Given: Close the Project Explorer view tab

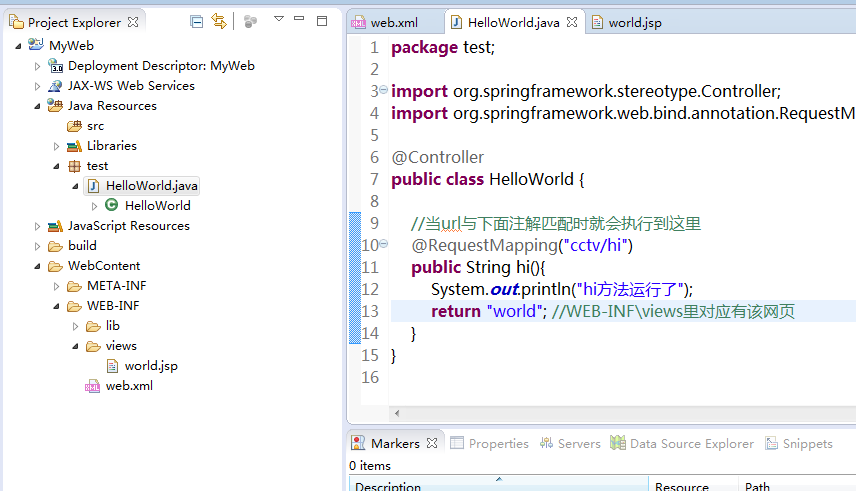Looking at the screenshot, I should (x=134, y=21).
